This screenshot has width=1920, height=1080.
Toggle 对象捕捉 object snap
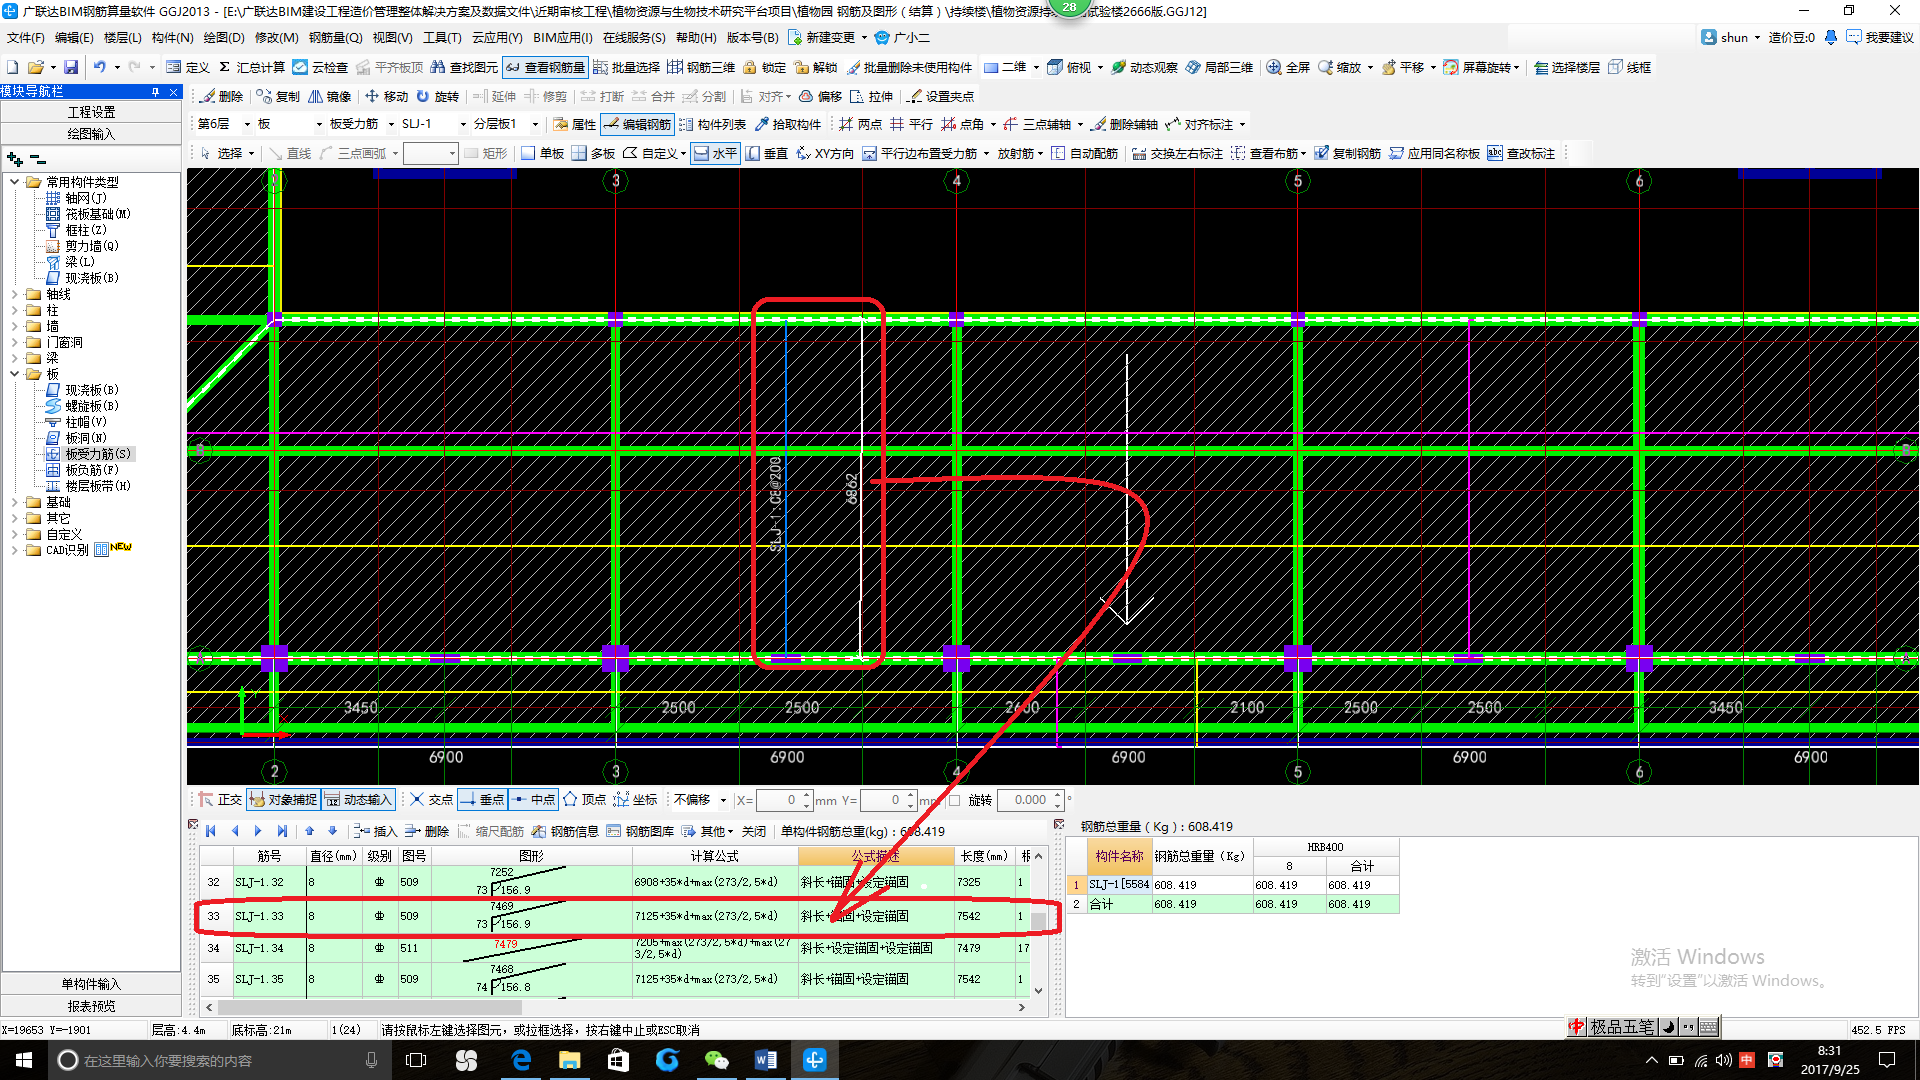tap(283, 800)
